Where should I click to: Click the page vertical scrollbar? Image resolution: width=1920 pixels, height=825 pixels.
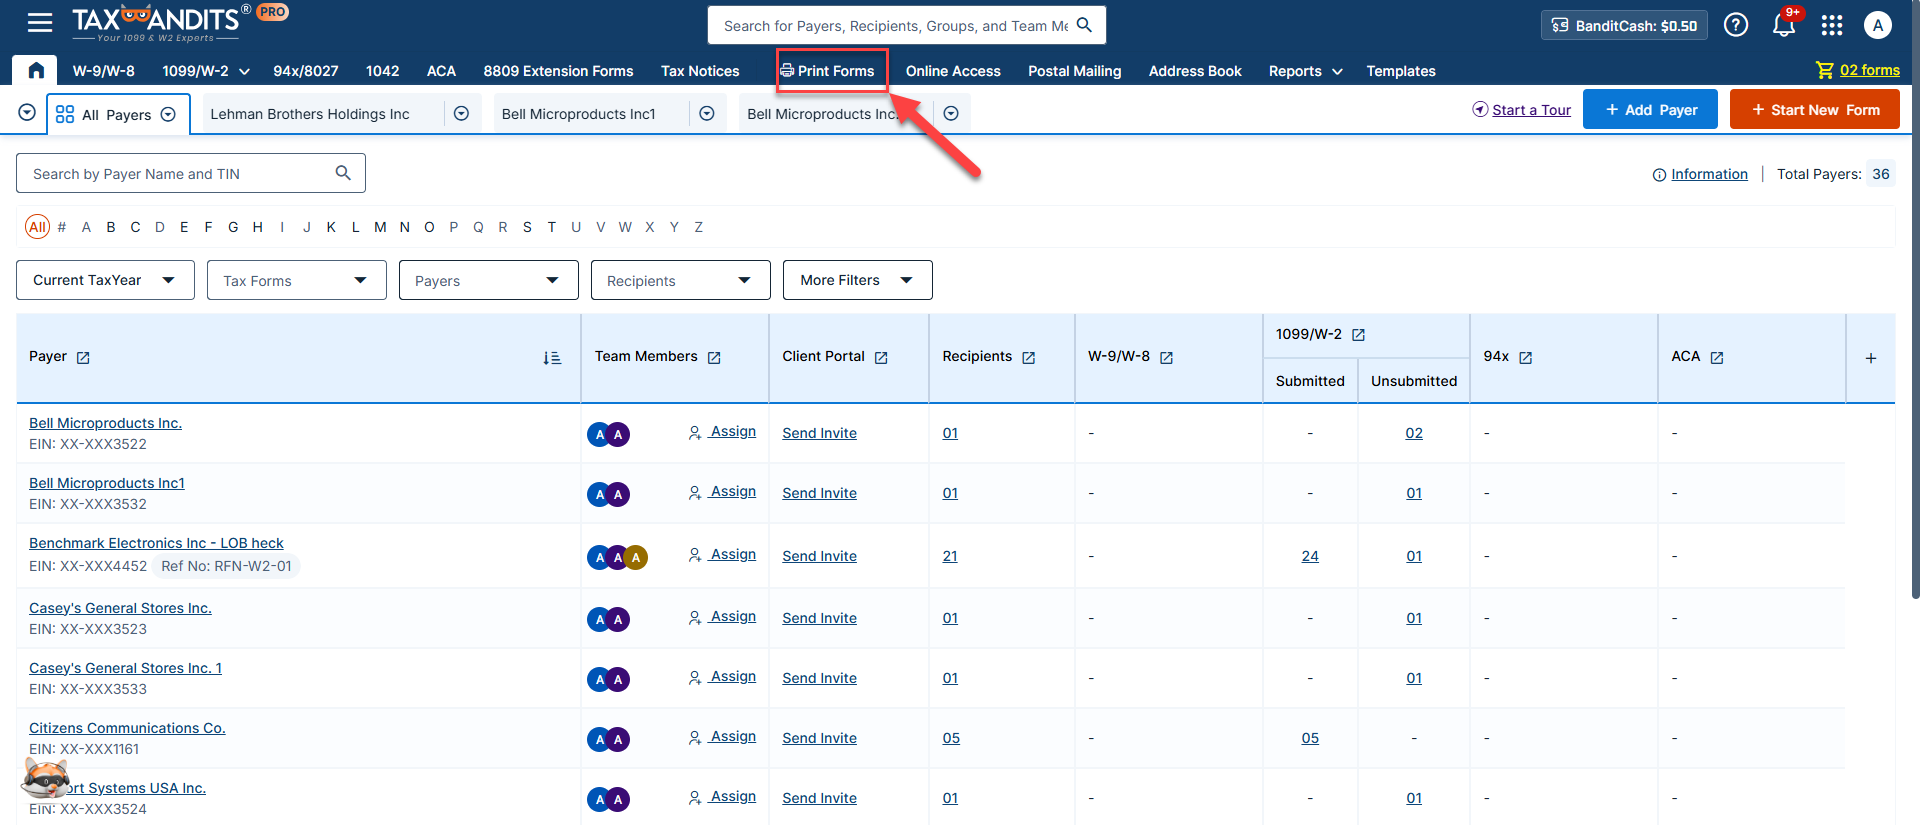pyautogui.click(x=1915, y=300)
